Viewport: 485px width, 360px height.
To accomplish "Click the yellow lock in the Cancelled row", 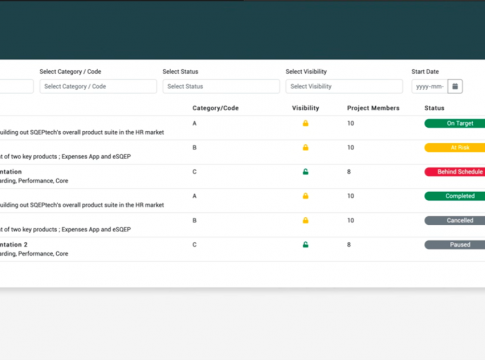I will [x=305, y=220].
